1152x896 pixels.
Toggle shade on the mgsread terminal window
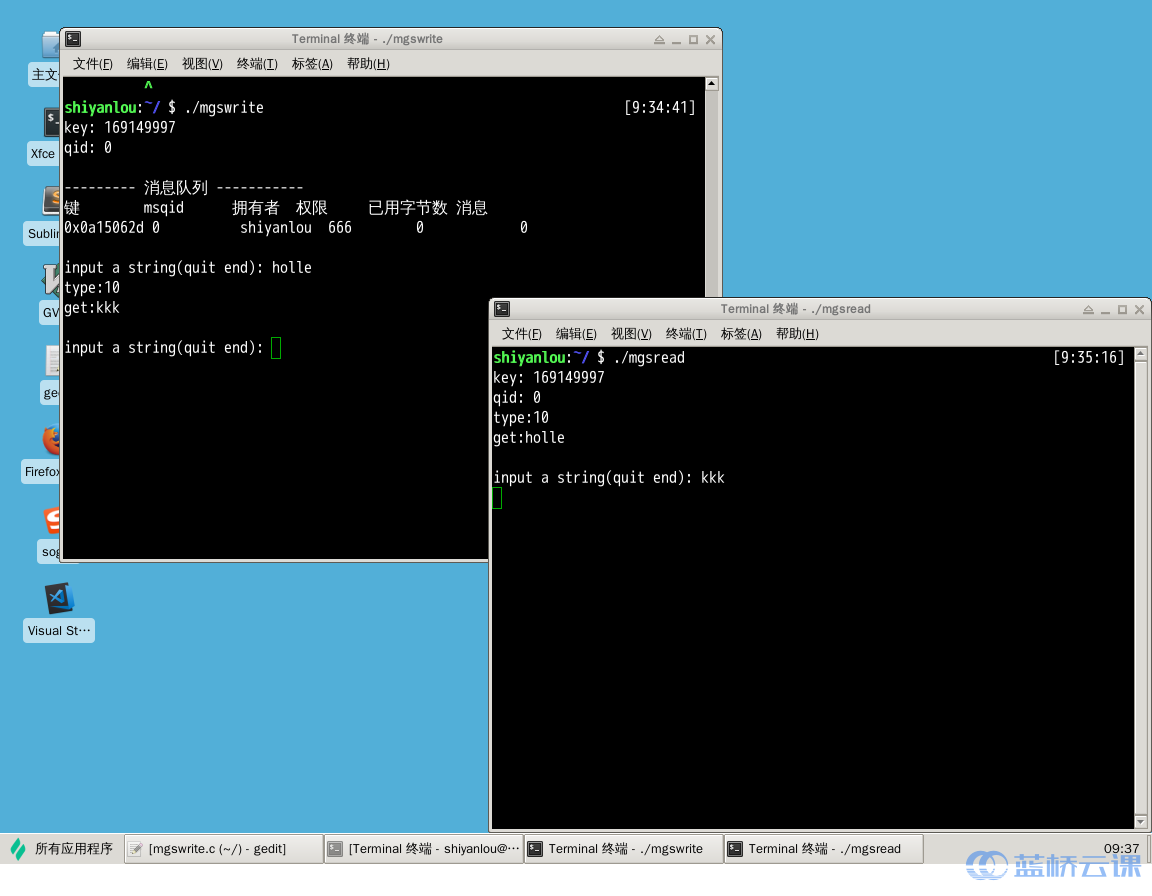click(1088, 309)
